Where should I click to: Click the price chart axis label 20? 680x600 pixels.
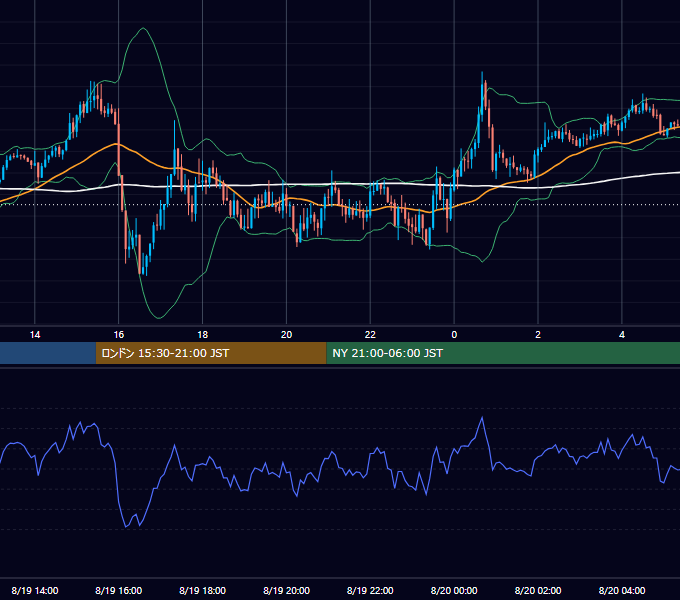pos(286,335)
